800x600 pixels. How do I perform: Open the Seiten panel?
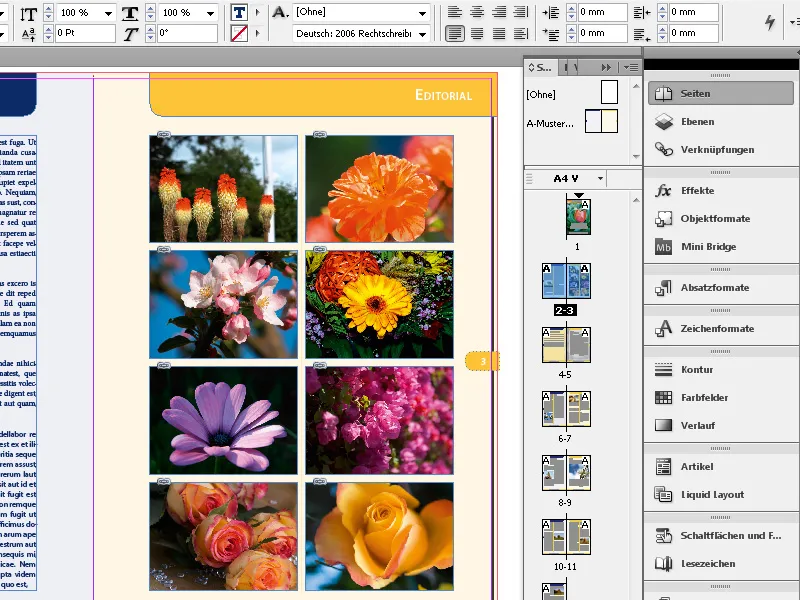[720, 93]
